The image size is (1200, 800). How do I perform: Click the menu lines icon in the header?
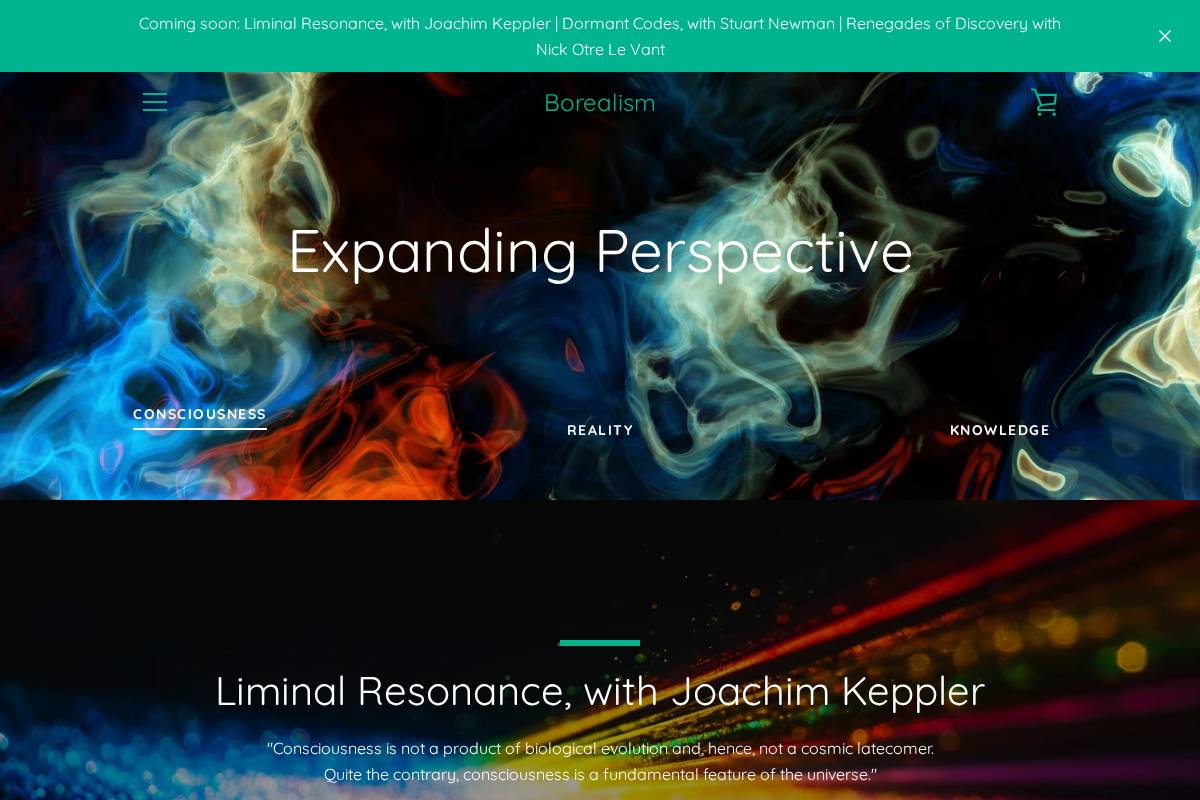155,102
